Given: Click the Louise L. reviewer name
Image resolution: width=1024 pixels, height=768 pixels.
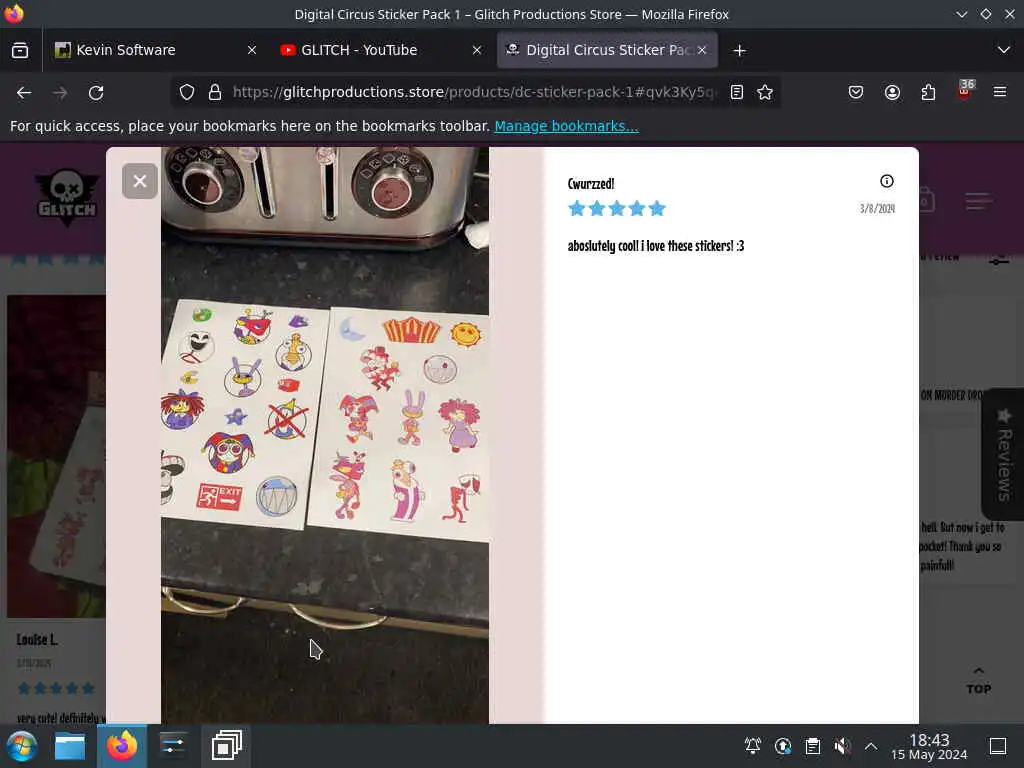Looking at the screenshot, I should [x=37, y=640].
